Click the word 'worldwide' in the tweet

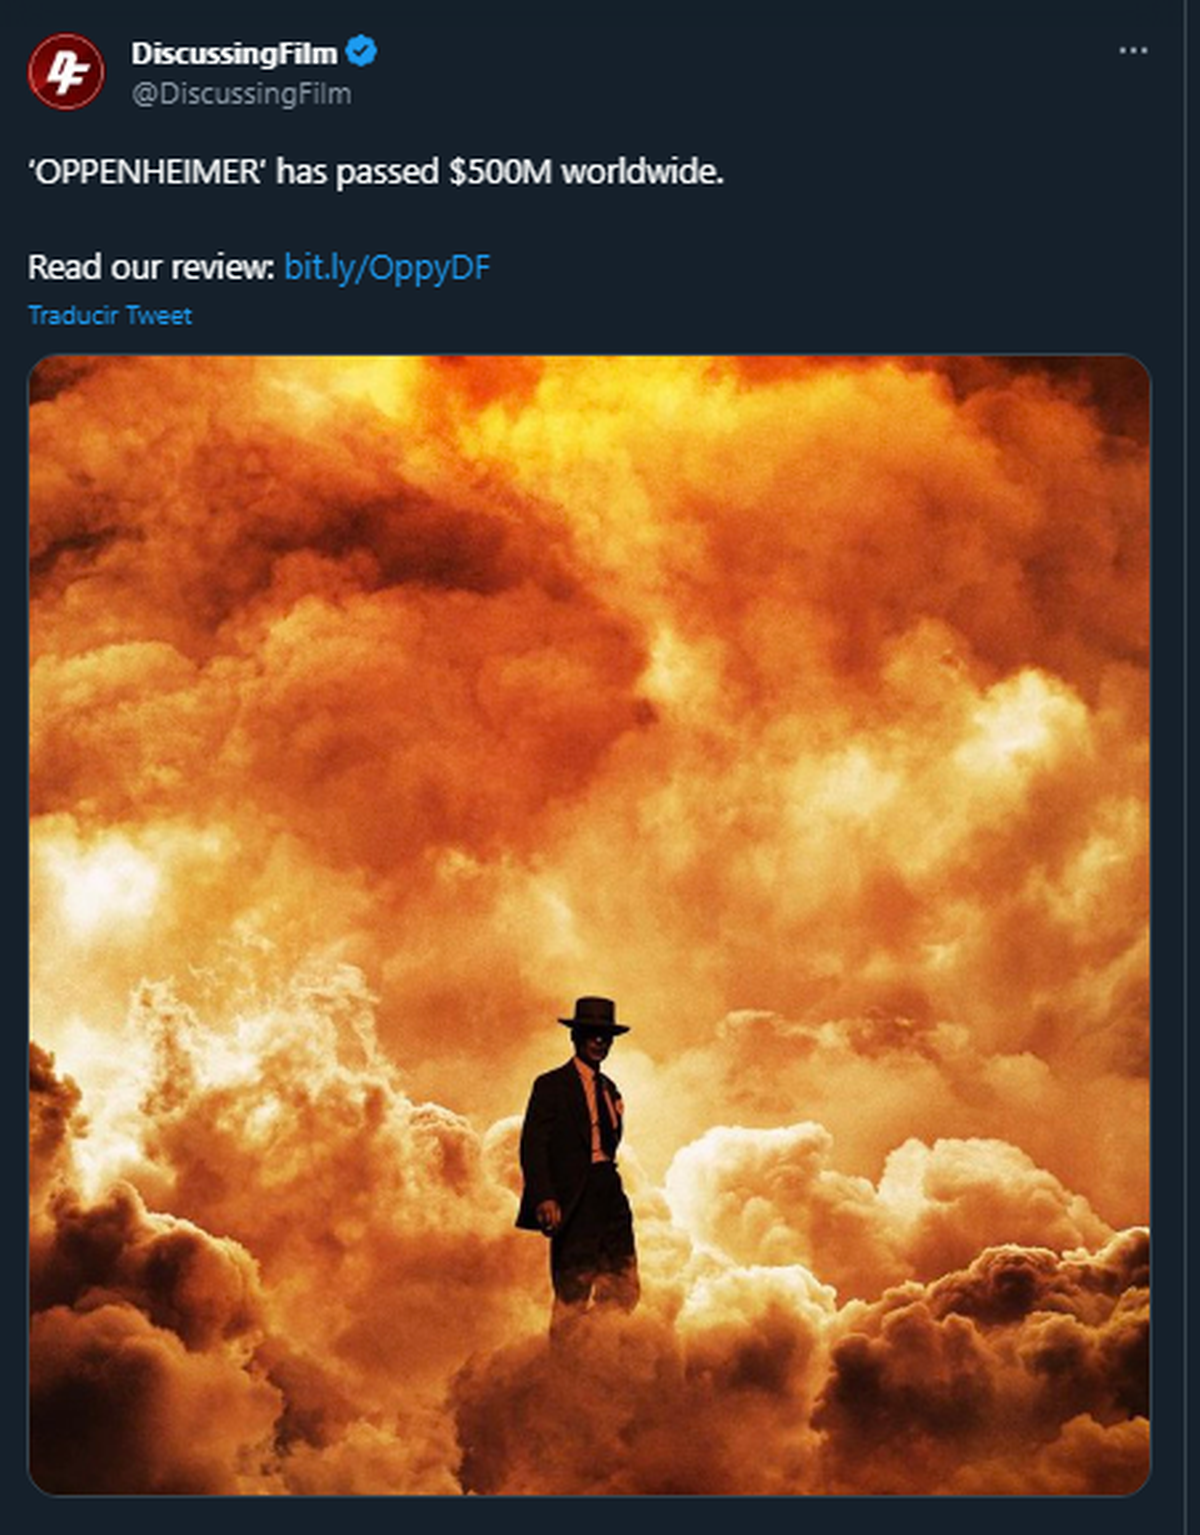(x=640, y=172)
